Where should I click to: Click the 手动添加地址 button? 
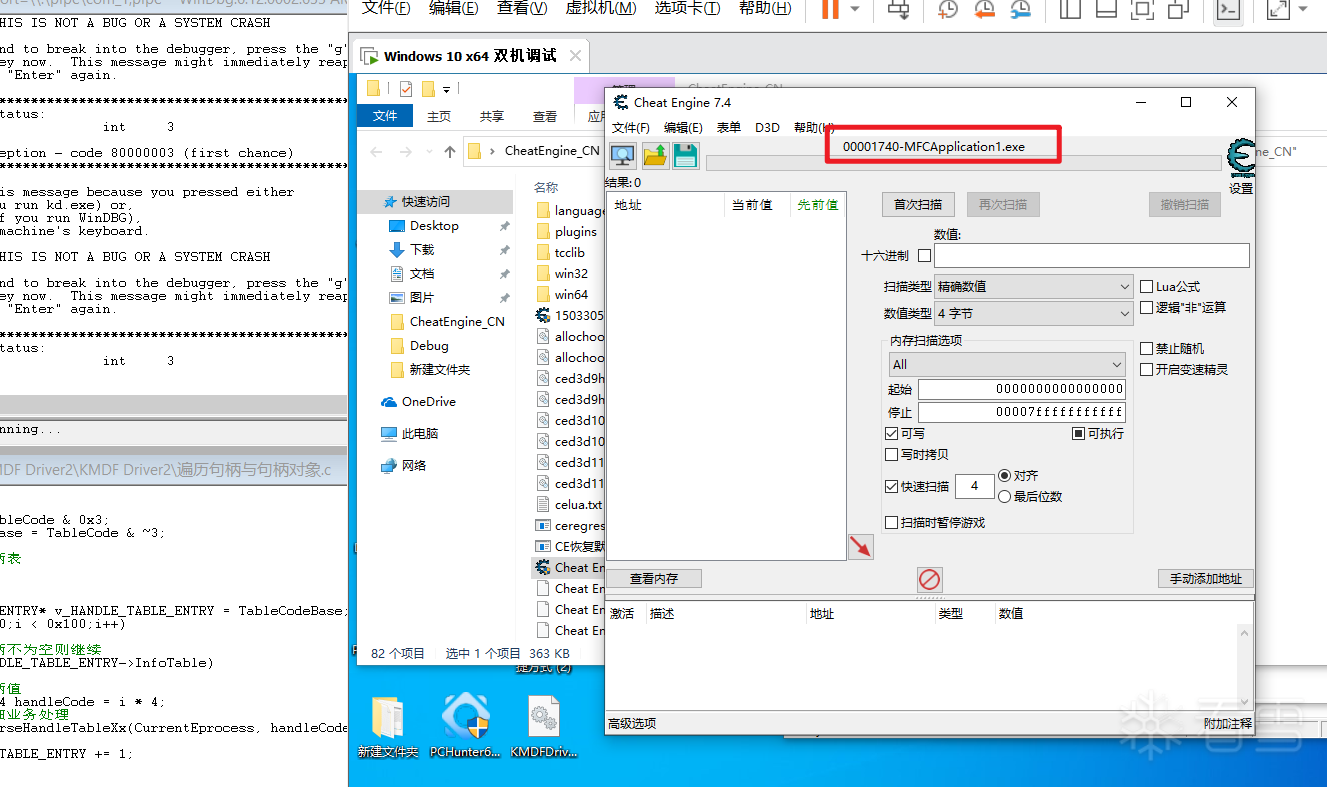(1206, 579)
